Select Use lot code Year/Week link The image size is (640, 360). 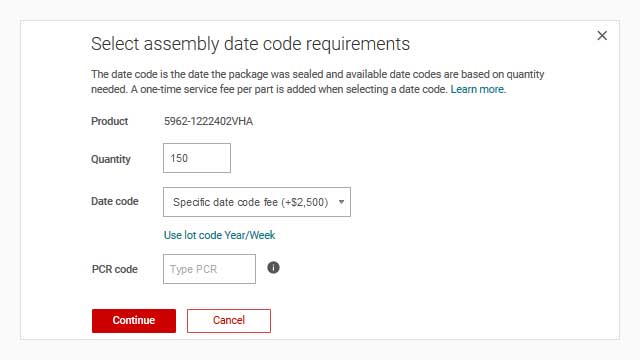pyautogui.click(x=219, y=235)
